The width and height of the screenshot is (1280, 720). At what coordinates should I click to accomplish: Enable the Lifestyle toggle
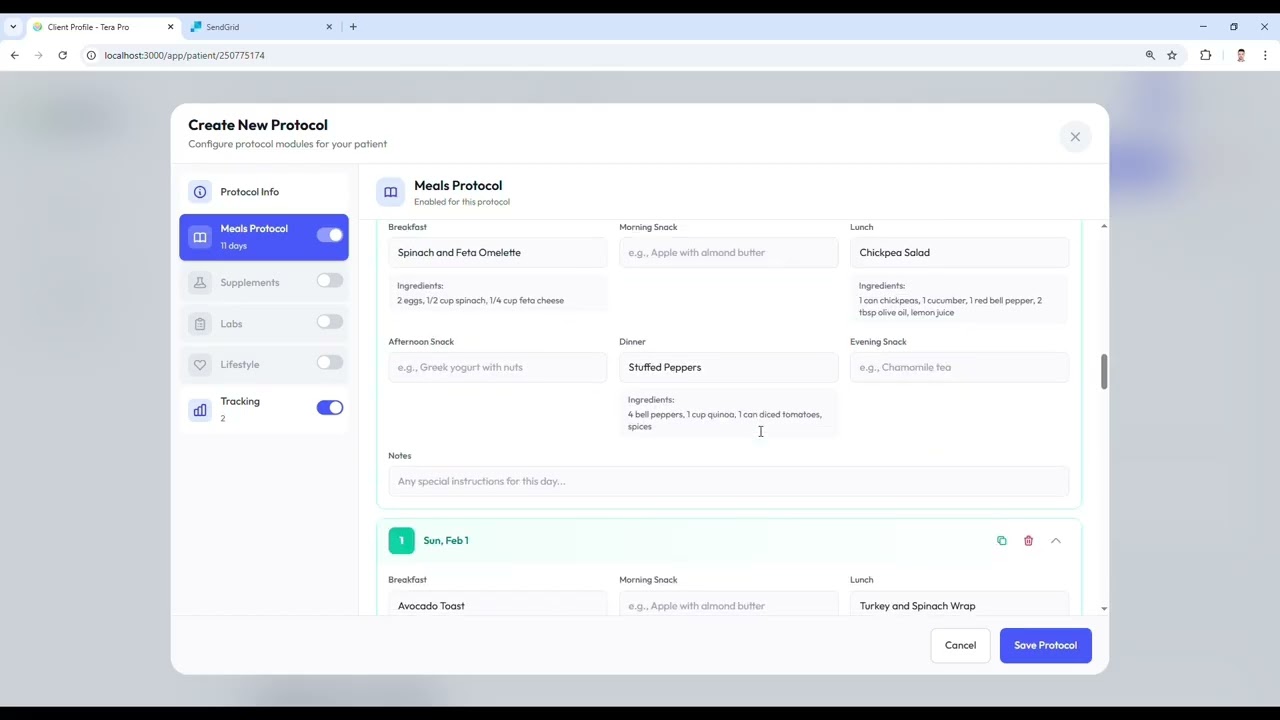(329, 363)
